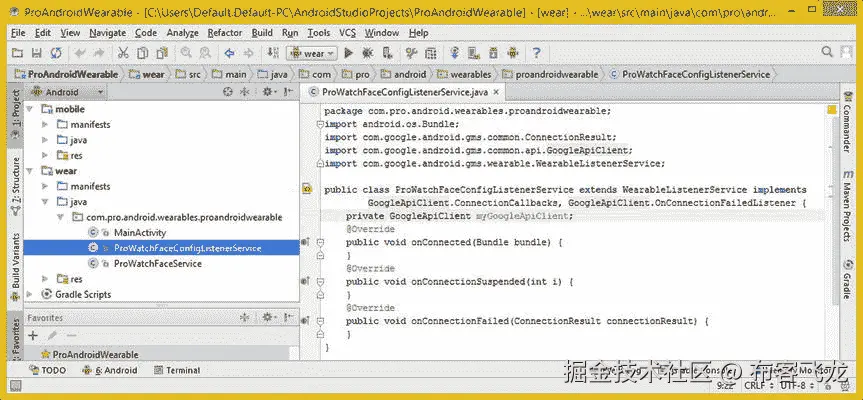Viewport: 863px width, 400px height.
Task: Collapse the wear module tree node
Action: click(30, 171)
